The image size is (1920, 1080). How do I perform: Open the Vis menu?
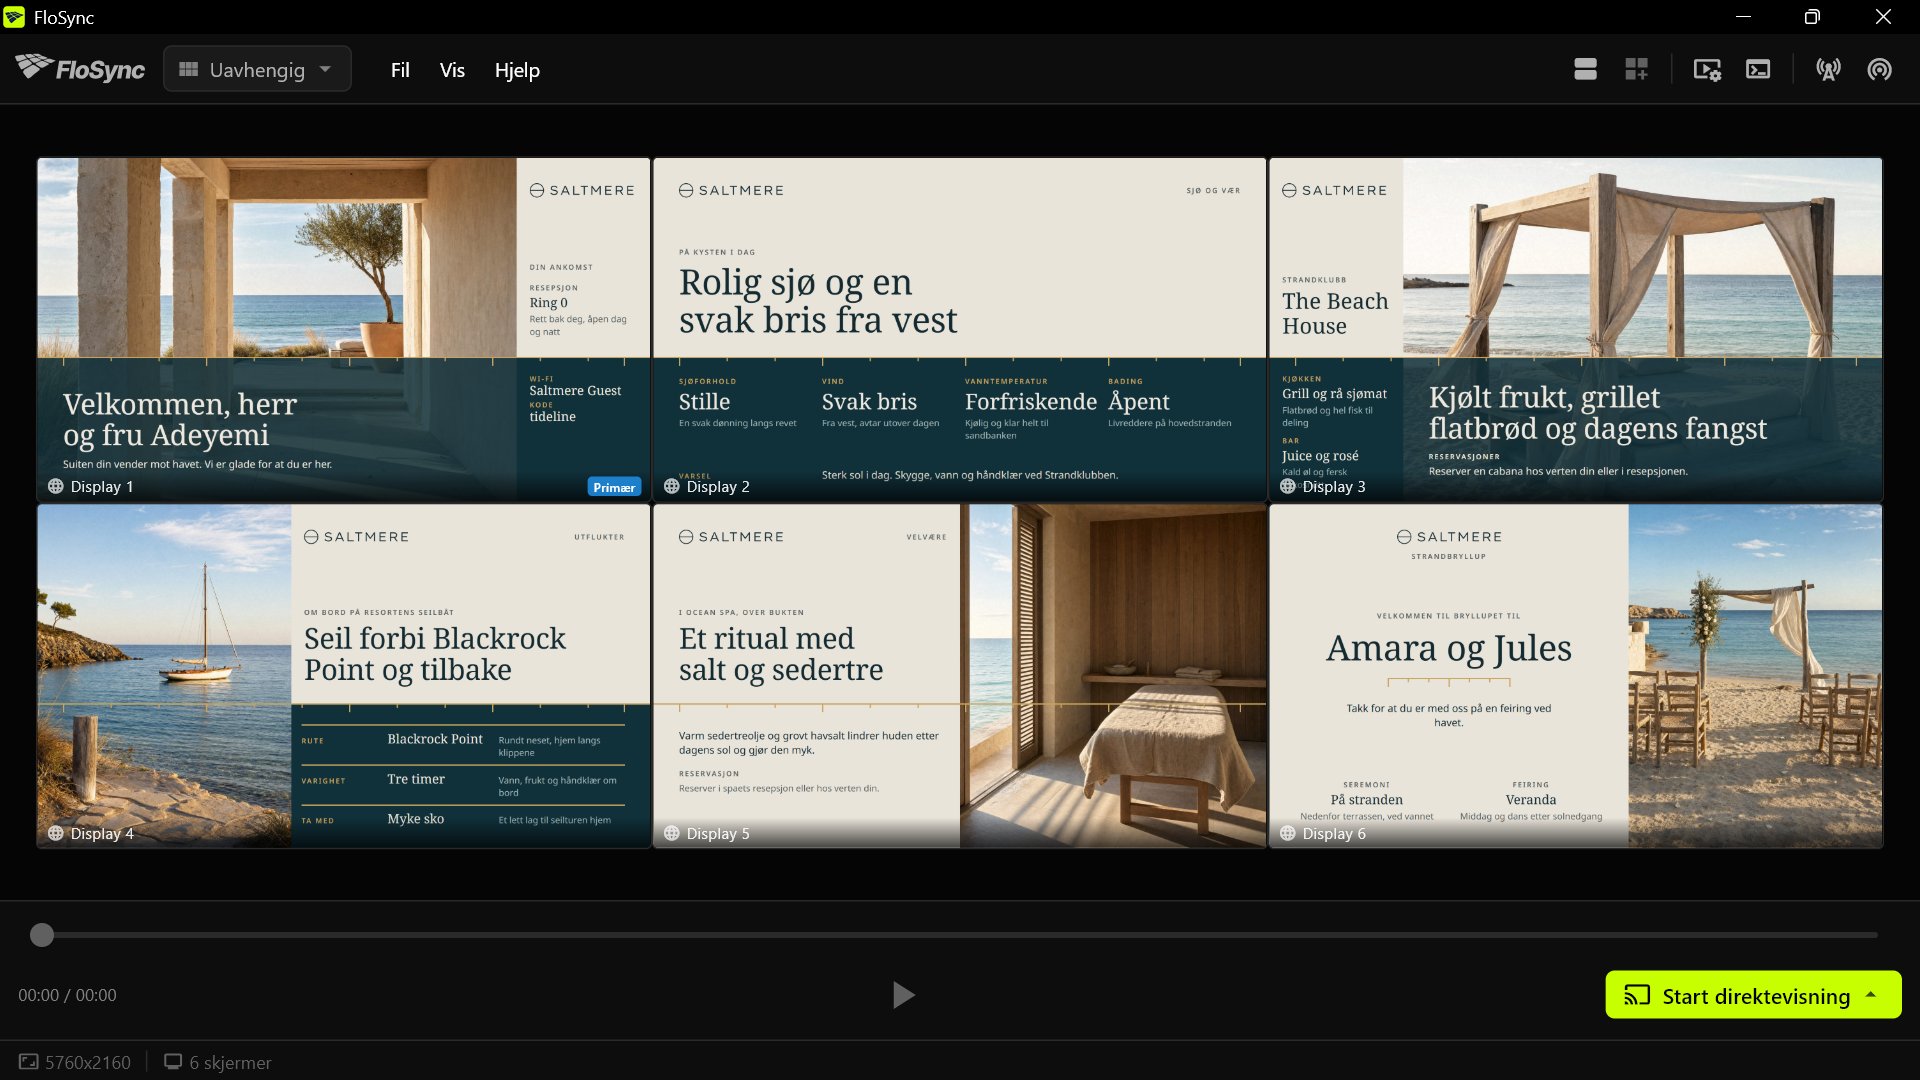coord(452,70)
